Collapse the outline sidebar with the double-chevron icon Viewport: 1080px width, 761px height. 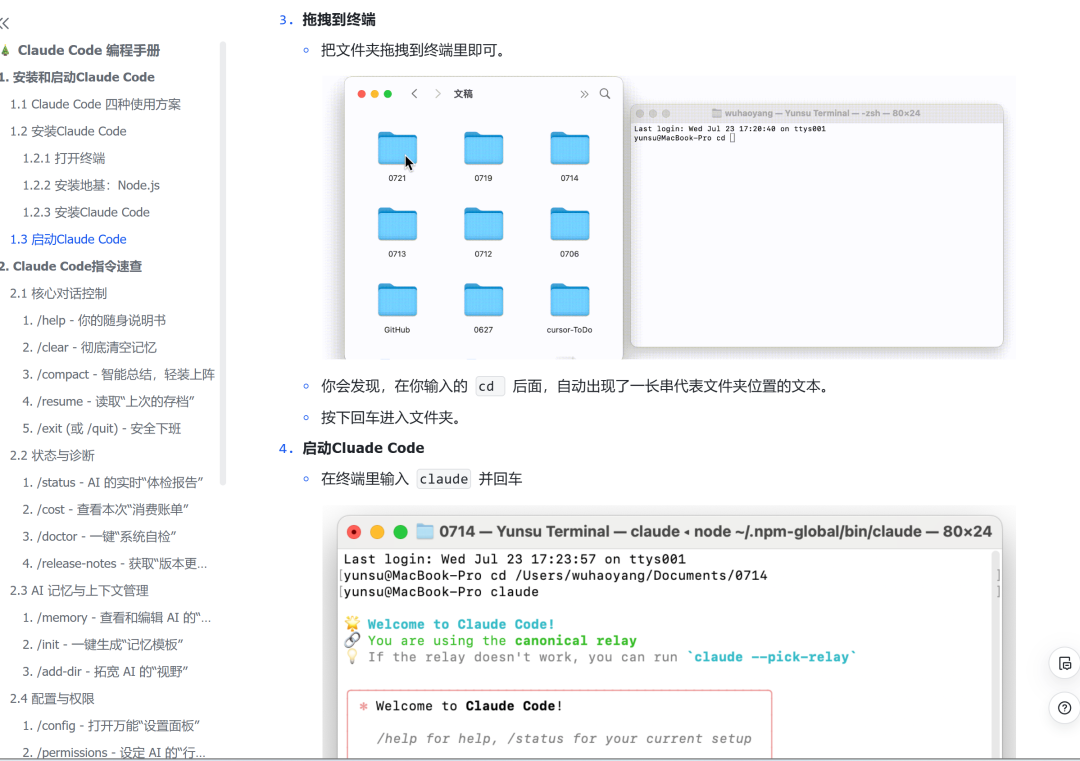coord(5,23)
